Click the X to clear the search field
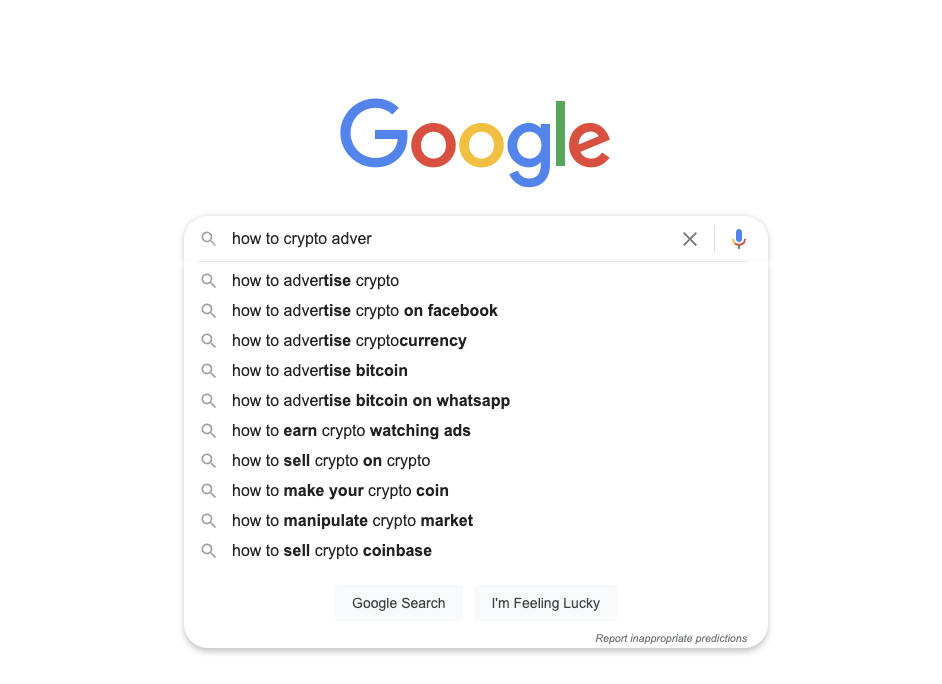942x684 pixels. click(689, 239)
